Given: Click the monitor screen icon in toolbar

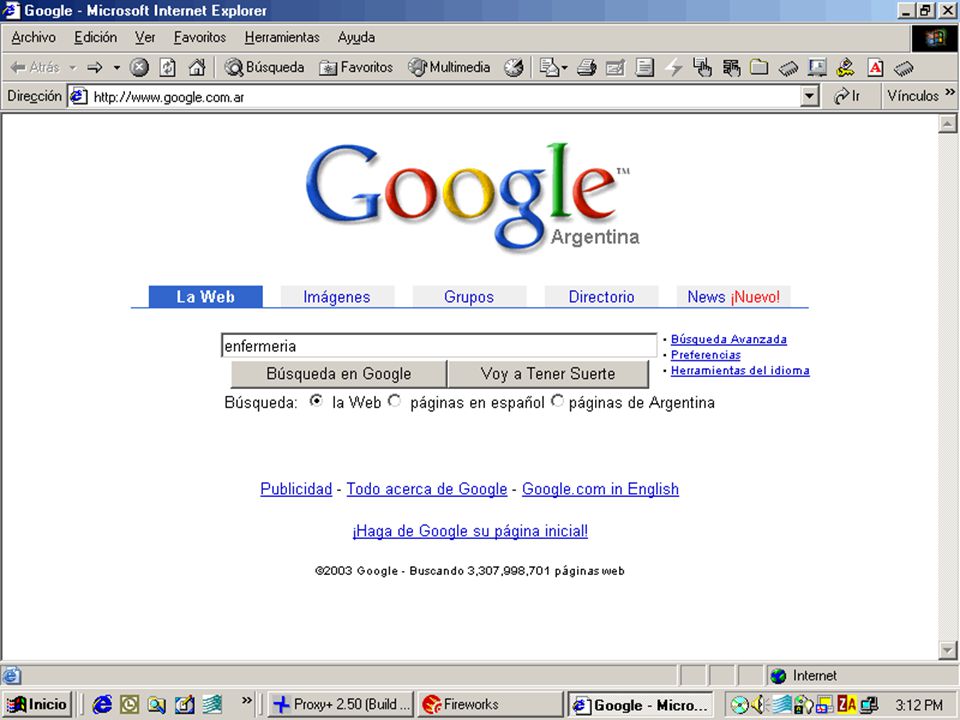Looking at the screenshot, I should (x=817, y=67).
